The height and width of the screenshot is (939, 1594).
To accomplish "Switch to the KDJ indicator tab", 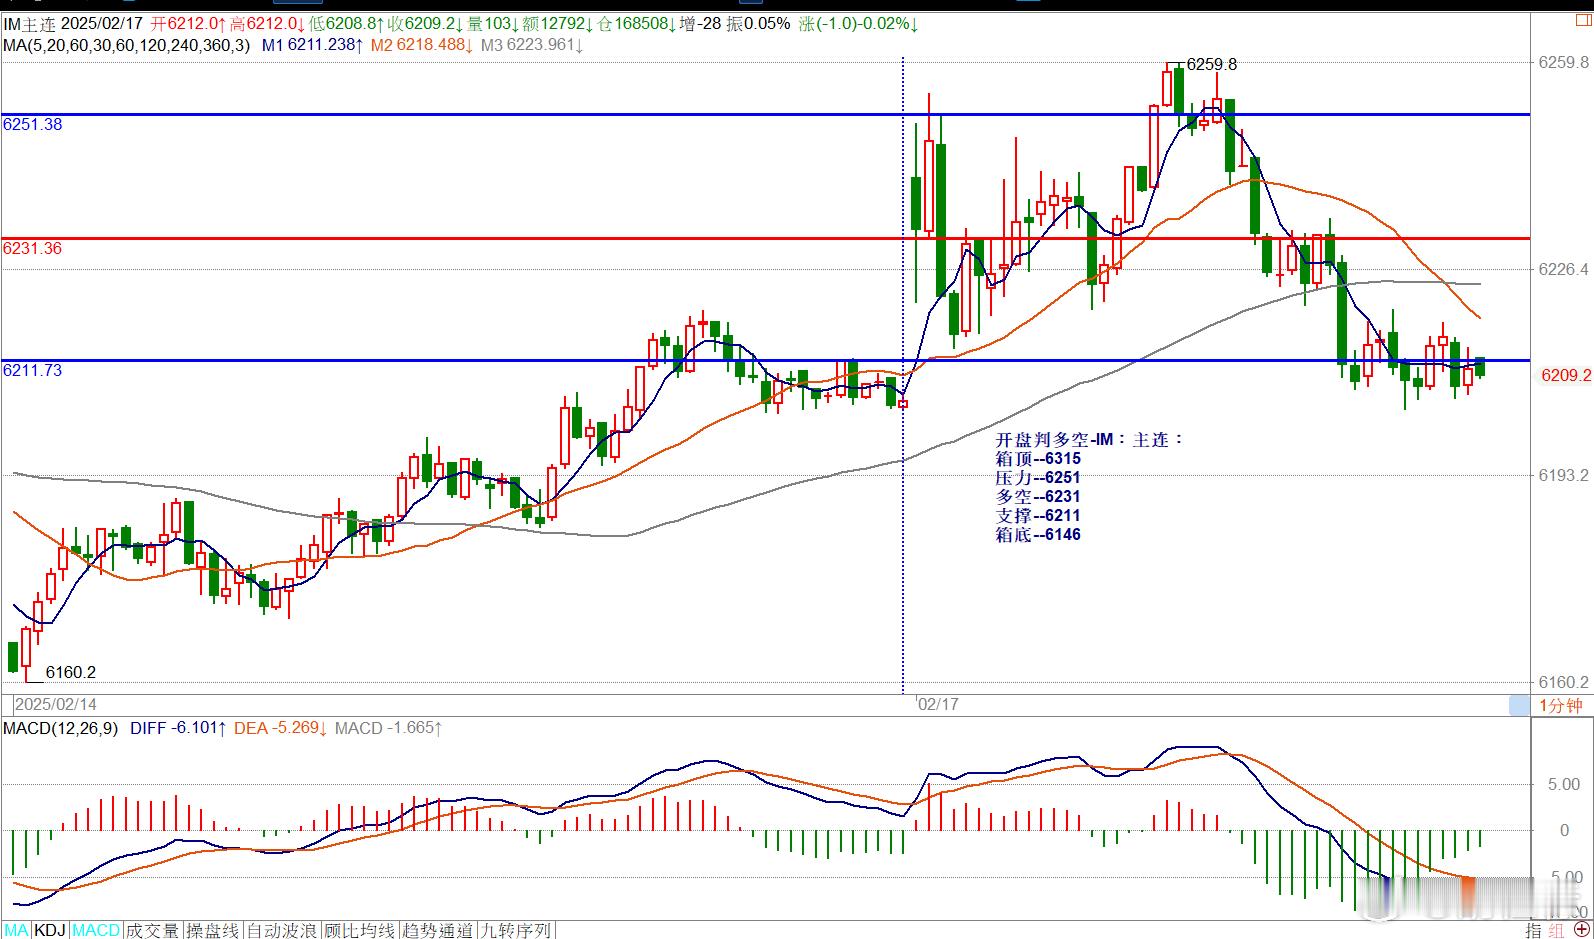I will click(x=50, y=930).
